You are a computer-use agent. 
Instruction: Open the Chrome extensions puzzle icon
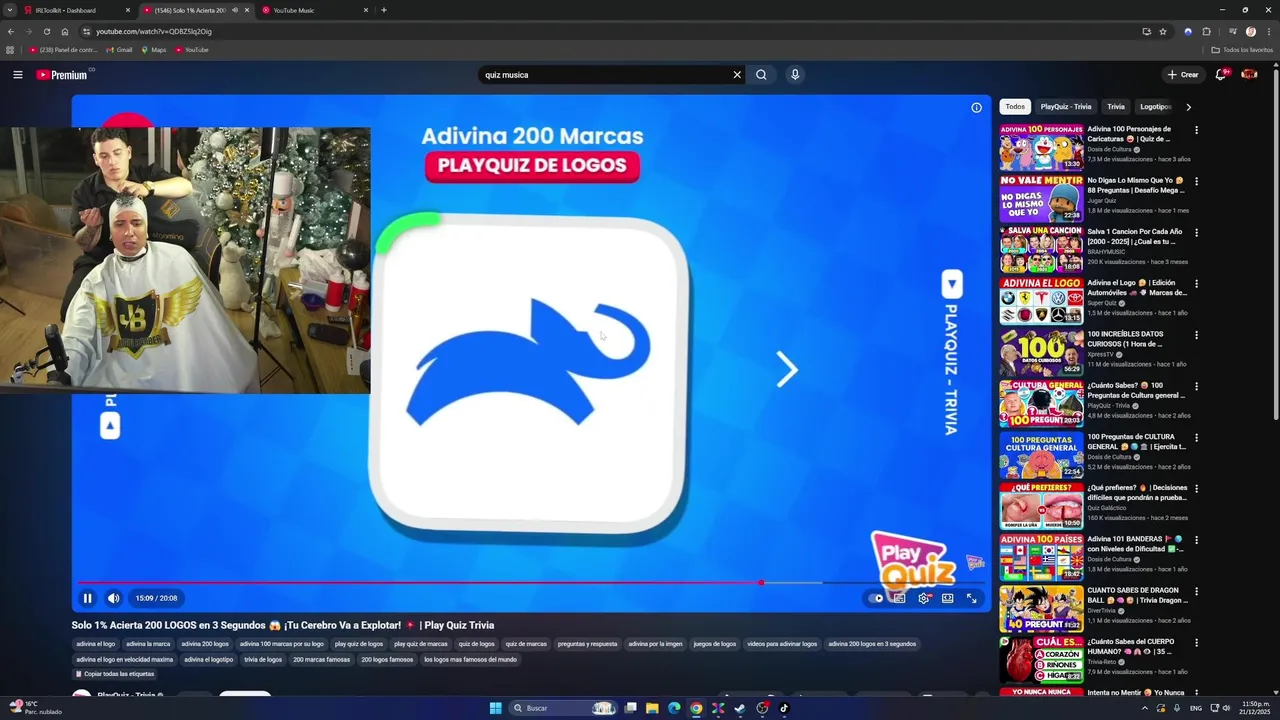[1206, 31]
